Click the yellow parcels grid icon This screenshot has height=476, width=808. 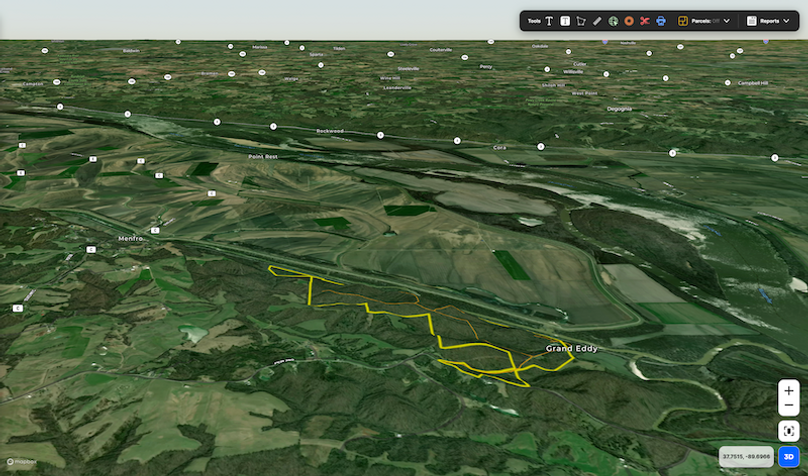683,20
